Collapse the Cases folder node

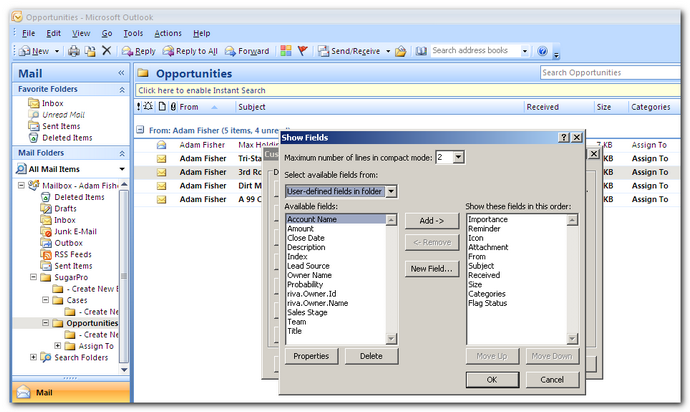coord(45,300)
